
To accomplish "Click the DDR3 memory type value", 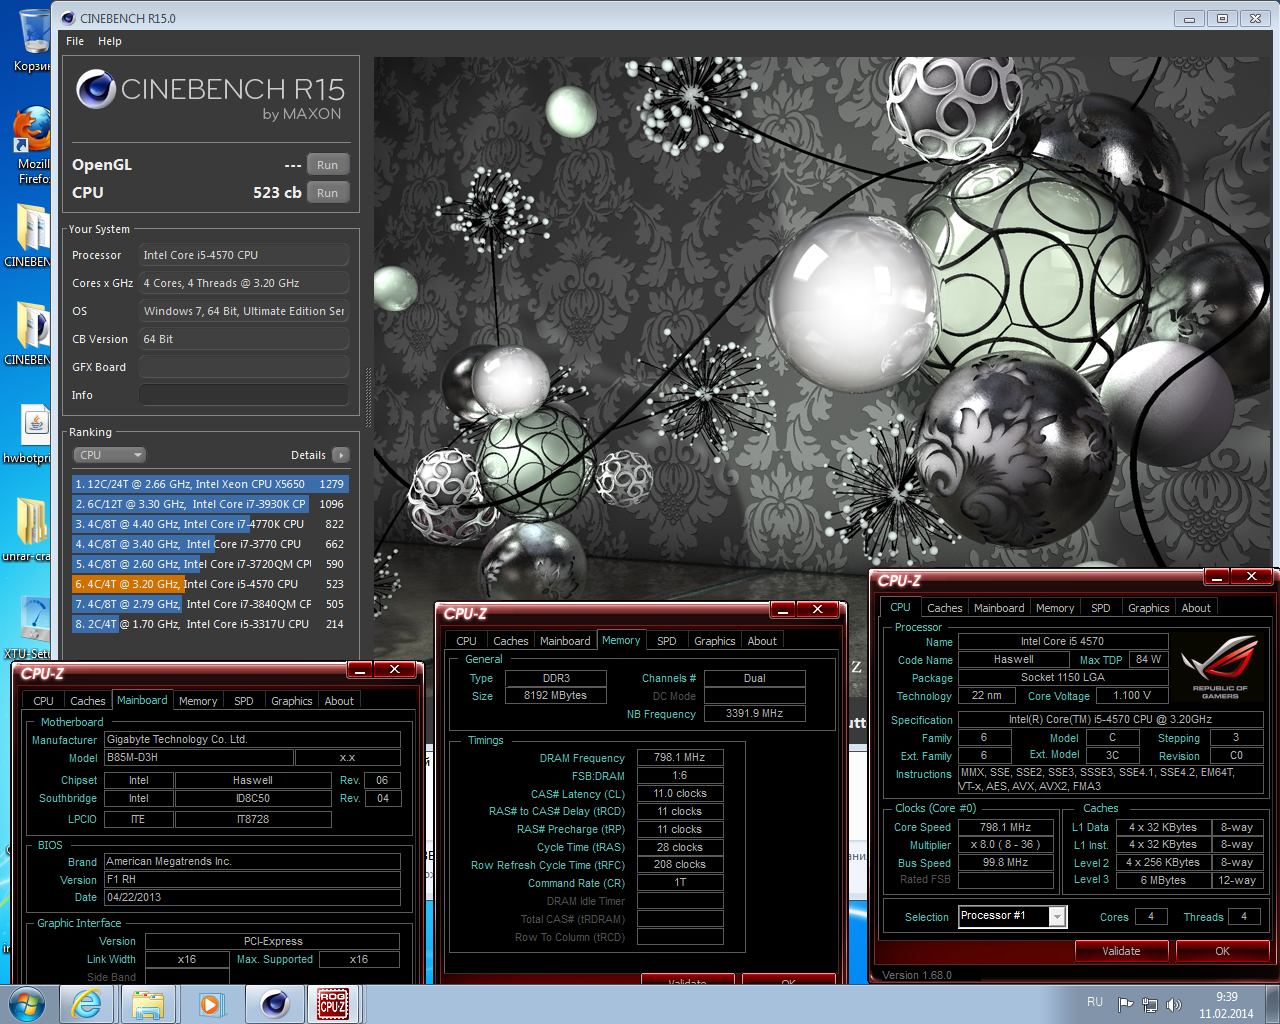I will pyautogui.click(x=556, y=678).
